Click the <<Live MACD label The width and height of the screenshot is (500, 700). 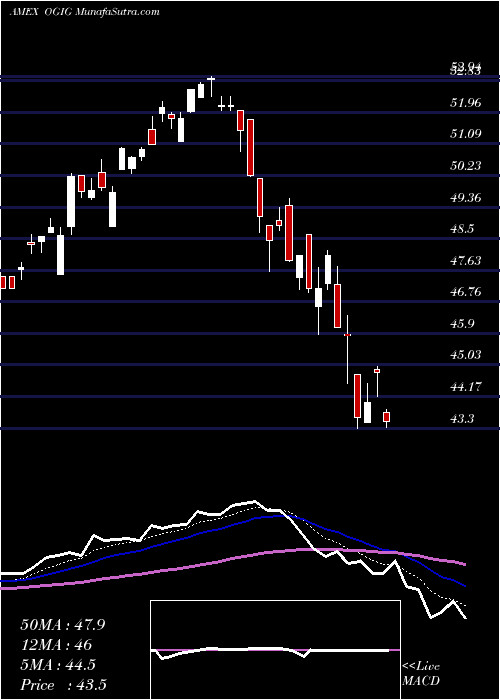(x=421, y=674)
